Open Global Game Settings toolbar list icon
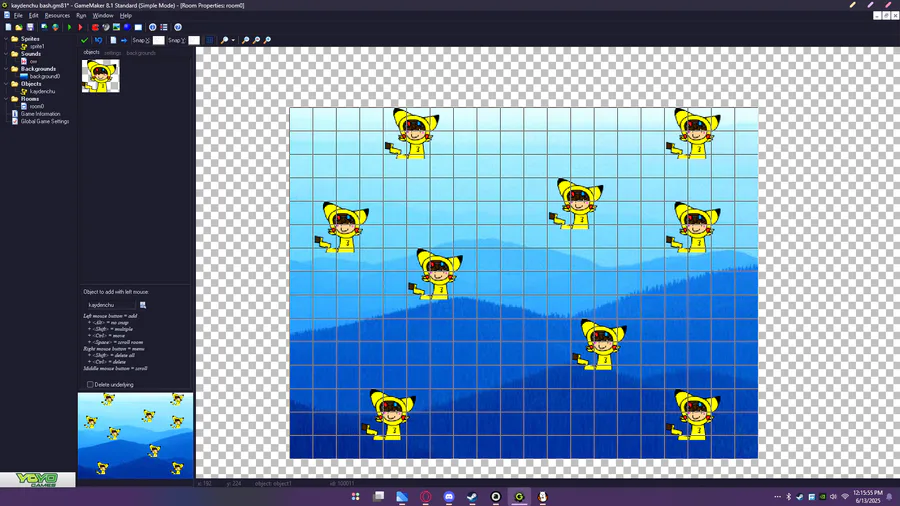The height and width of the screenshot is (506, 900). [164, 27]
